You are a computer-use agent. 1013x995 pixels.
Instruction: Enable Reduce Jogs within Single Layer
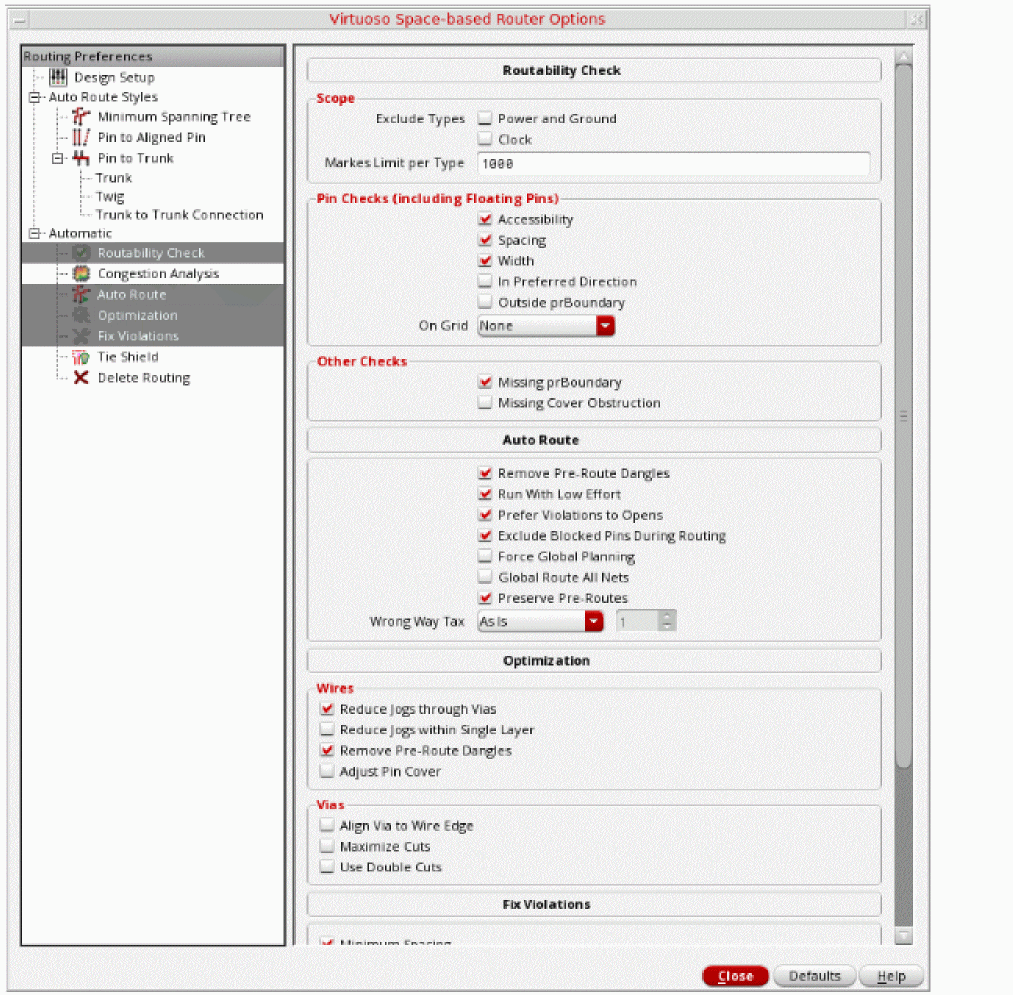[x=327, y=730]
